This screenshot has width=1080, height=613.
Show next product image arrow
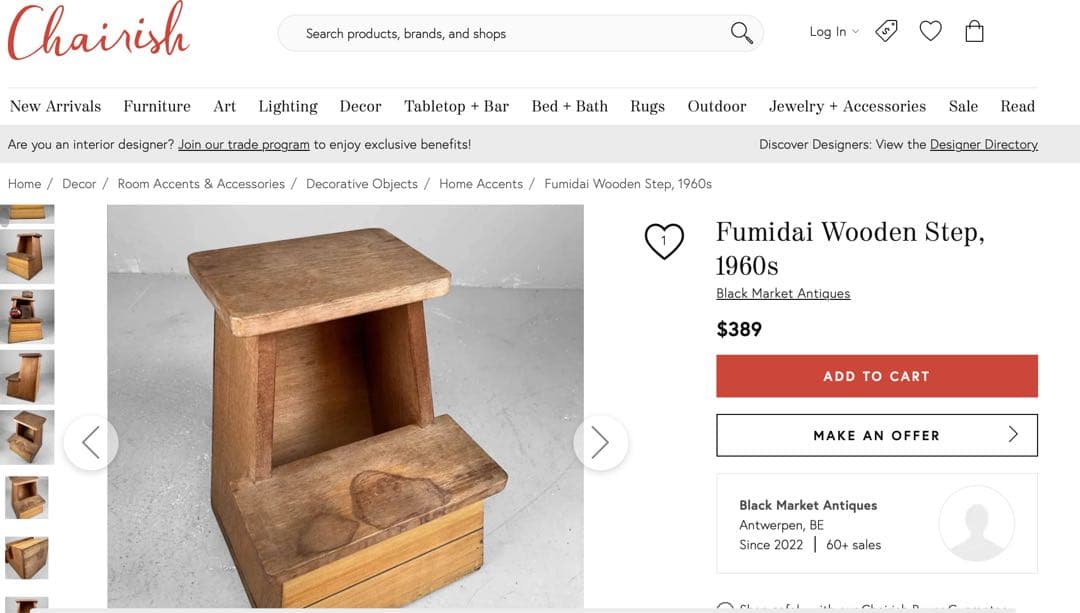(x=600, y=442)
